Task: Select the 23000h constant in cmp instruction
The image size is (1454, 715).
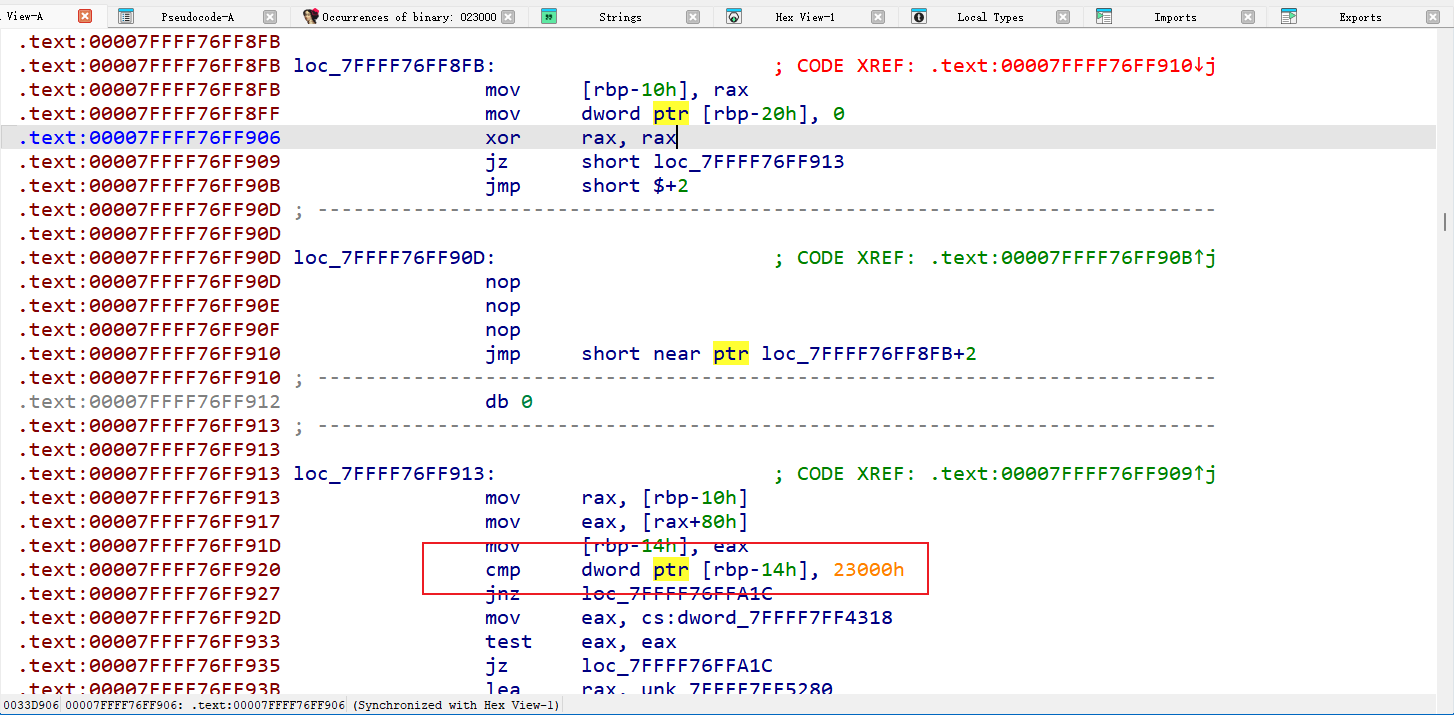Action: pyautogui.click(x=868, y=570)
